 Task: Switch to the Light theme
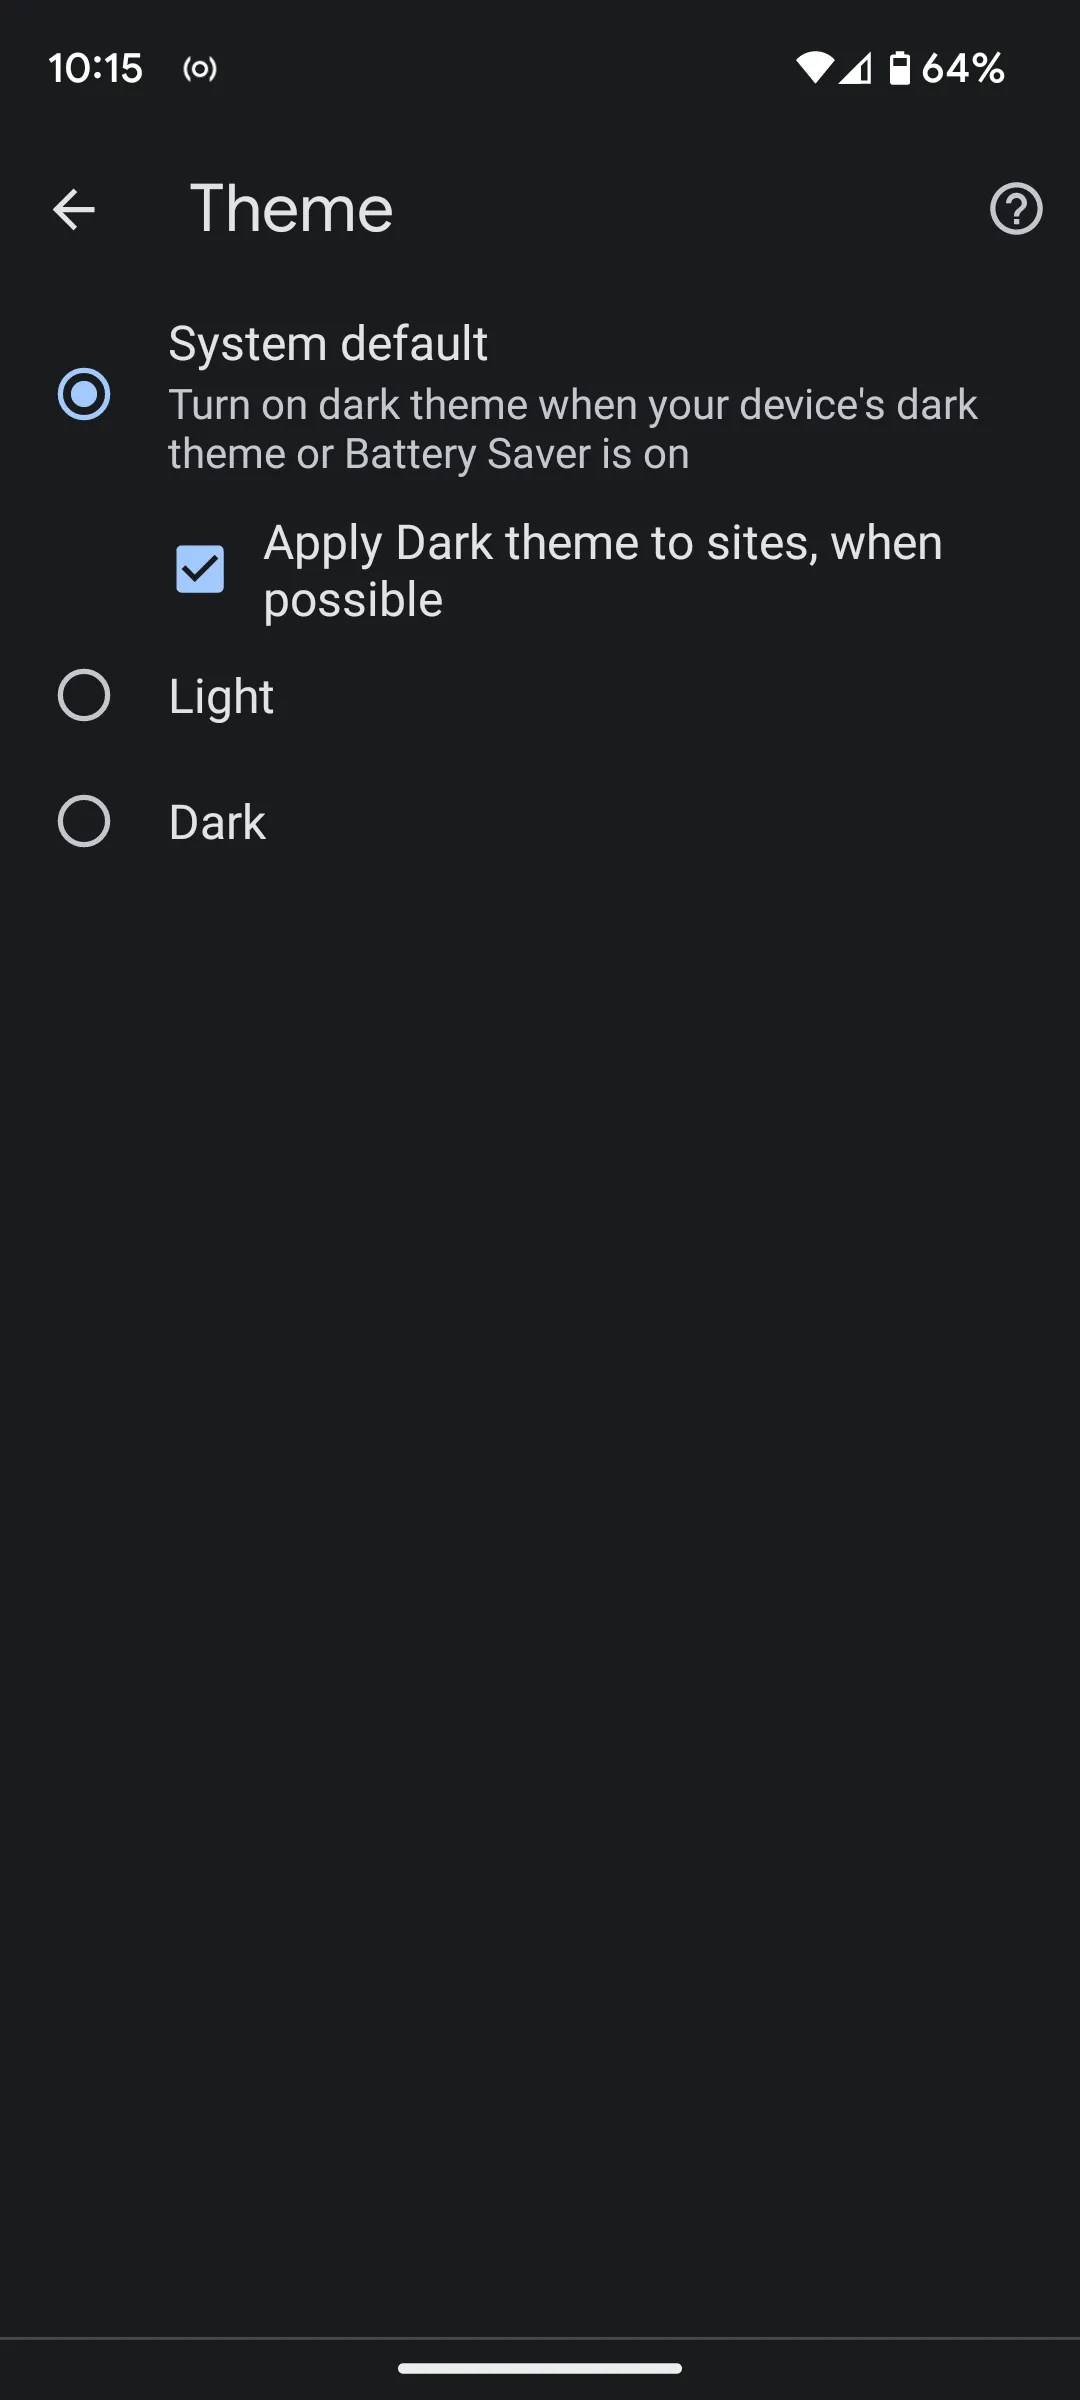[x=85, y=694]
